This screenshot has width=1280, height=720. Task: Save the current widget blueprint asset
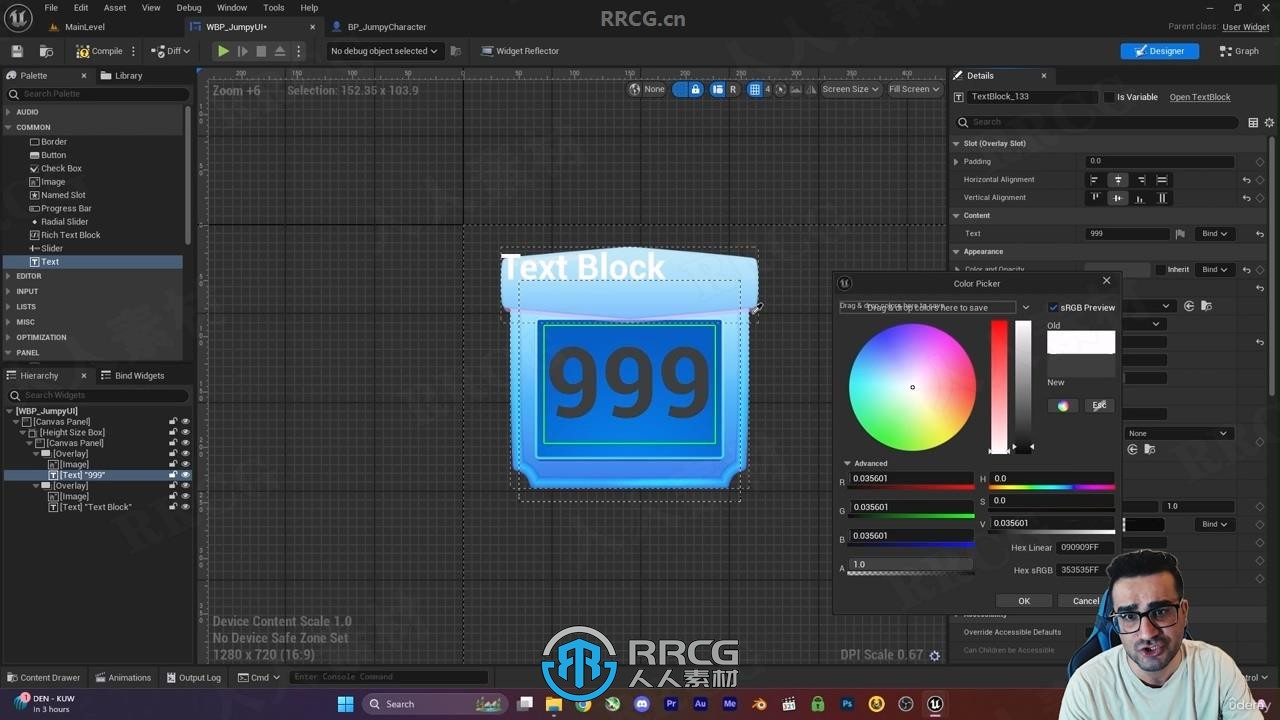pos(17,51)
